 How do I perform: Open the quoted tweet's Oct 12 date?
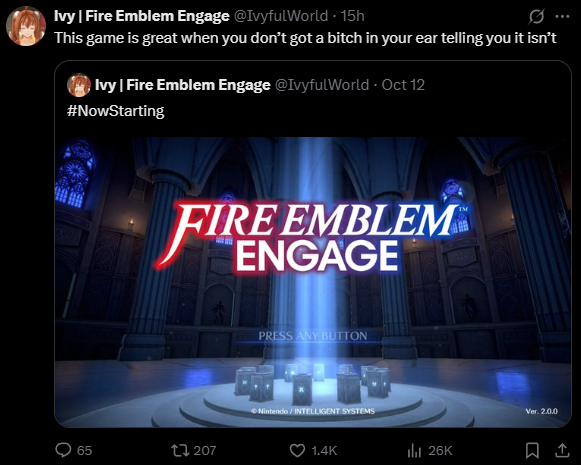tap(403, 85)
